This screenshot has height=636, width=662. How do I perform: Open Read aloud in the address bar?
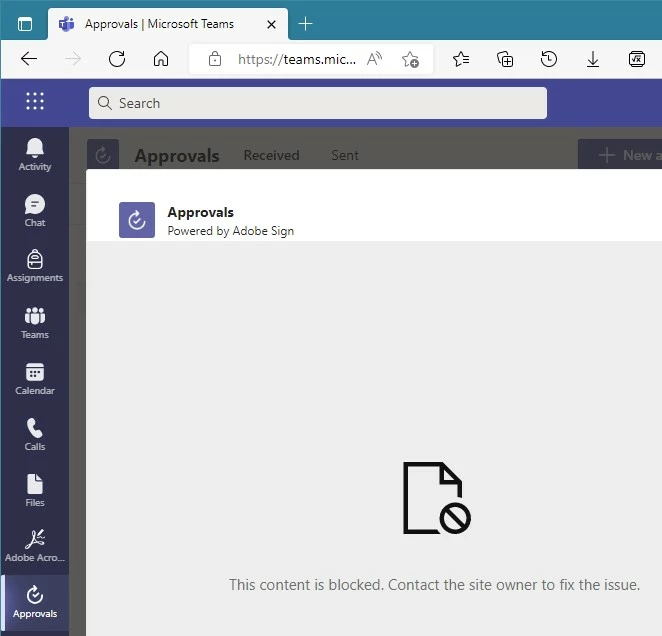[374, 59]
